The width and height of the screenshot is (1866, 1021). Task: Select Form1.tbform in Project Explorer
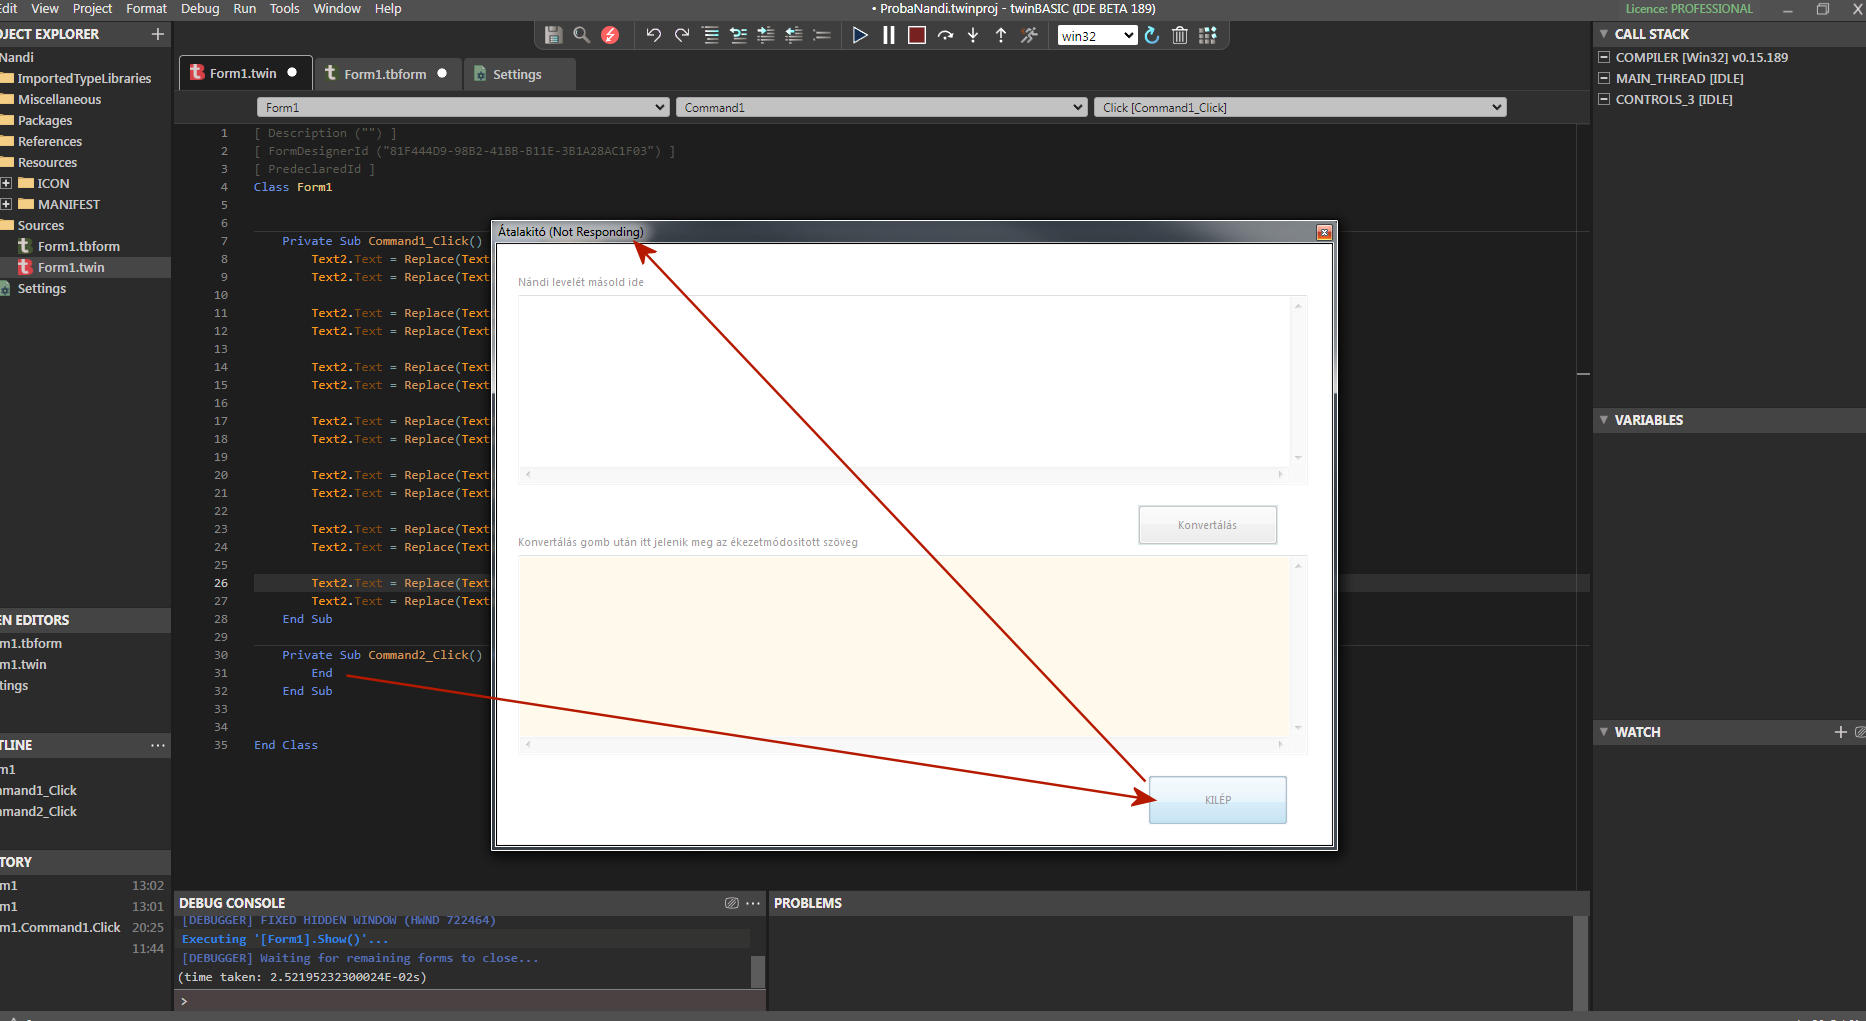click(x=78, y=246)
